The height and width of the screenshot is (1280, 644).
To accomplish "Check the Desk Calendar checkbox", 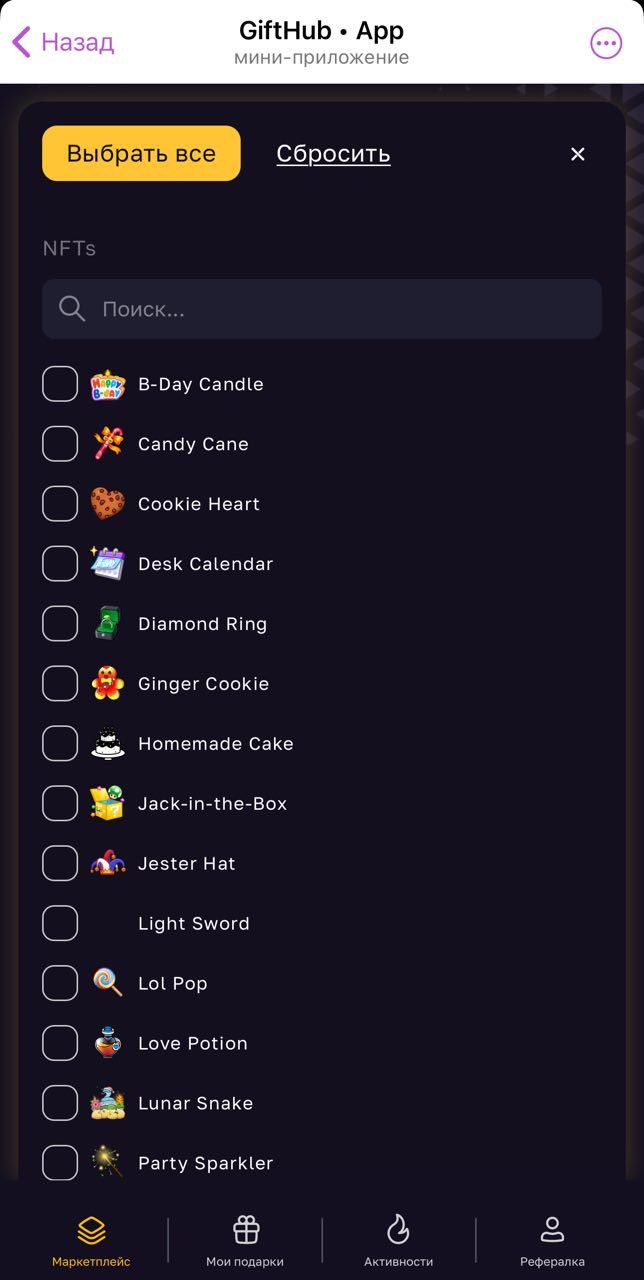I will (x=60, y=564).
